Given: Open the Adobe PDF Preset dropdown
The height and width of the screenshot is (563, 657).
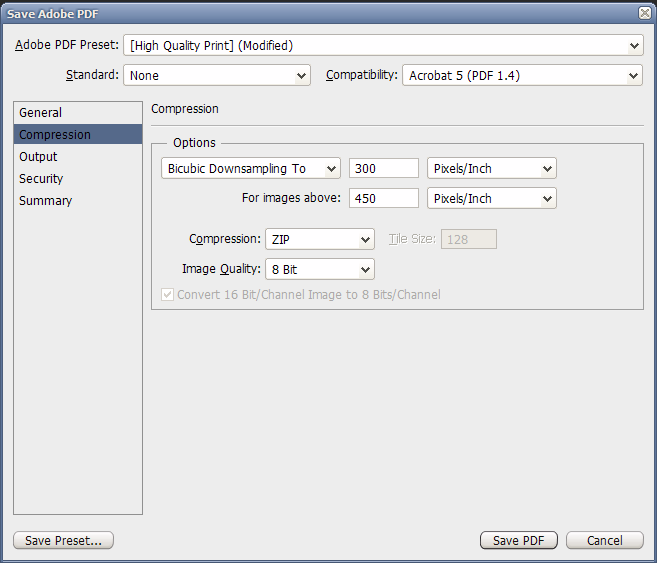Looking at the screenshot, I should tap(383, 45).
